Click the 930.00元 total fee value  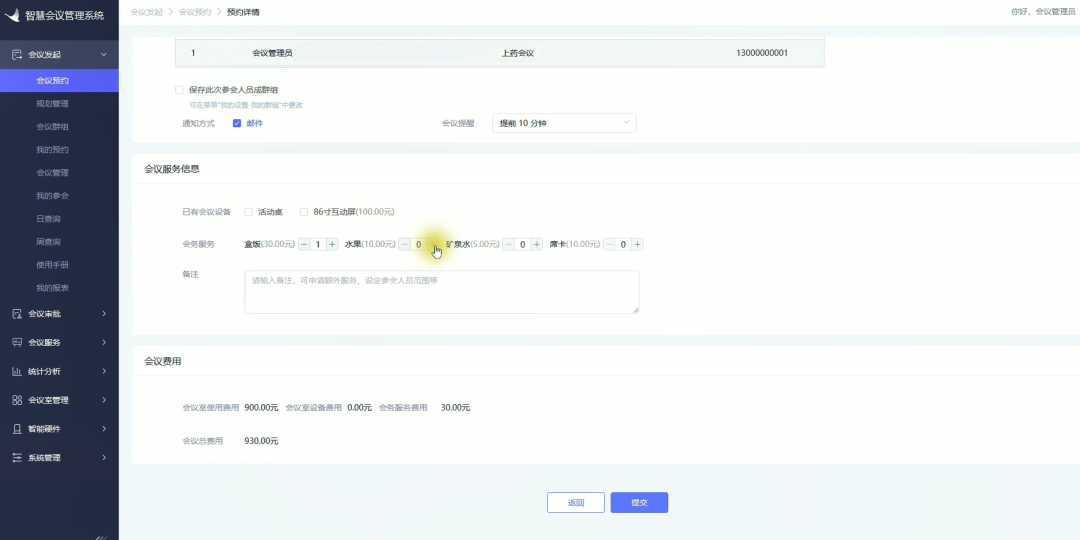click(x=262, y=441)
